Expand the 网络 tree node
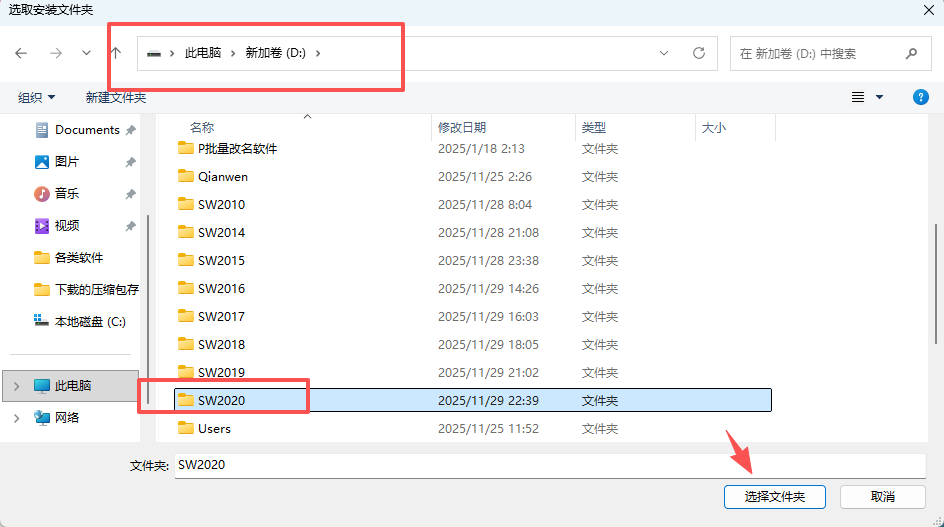This screenshot has height=527, width=944. (16, 417)
